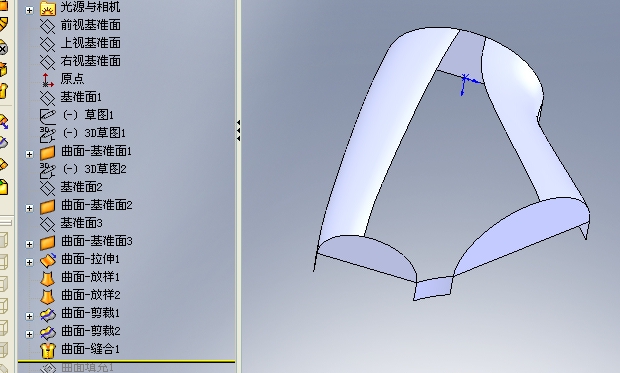Select the 基准面3 reference plane
Screen dimensions: 620x373
[x=81, y=223]
